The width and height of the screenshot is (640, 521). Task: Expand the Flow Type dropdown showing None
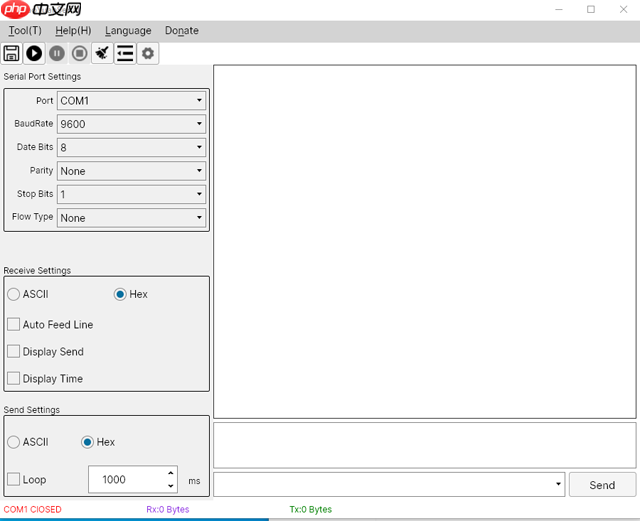pyautogui.click(x=131, y=218)
